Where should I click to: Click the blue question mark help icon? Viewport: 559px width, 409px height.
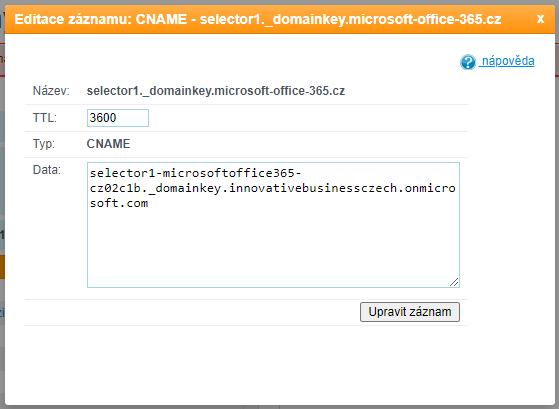[x=468, y=62]
